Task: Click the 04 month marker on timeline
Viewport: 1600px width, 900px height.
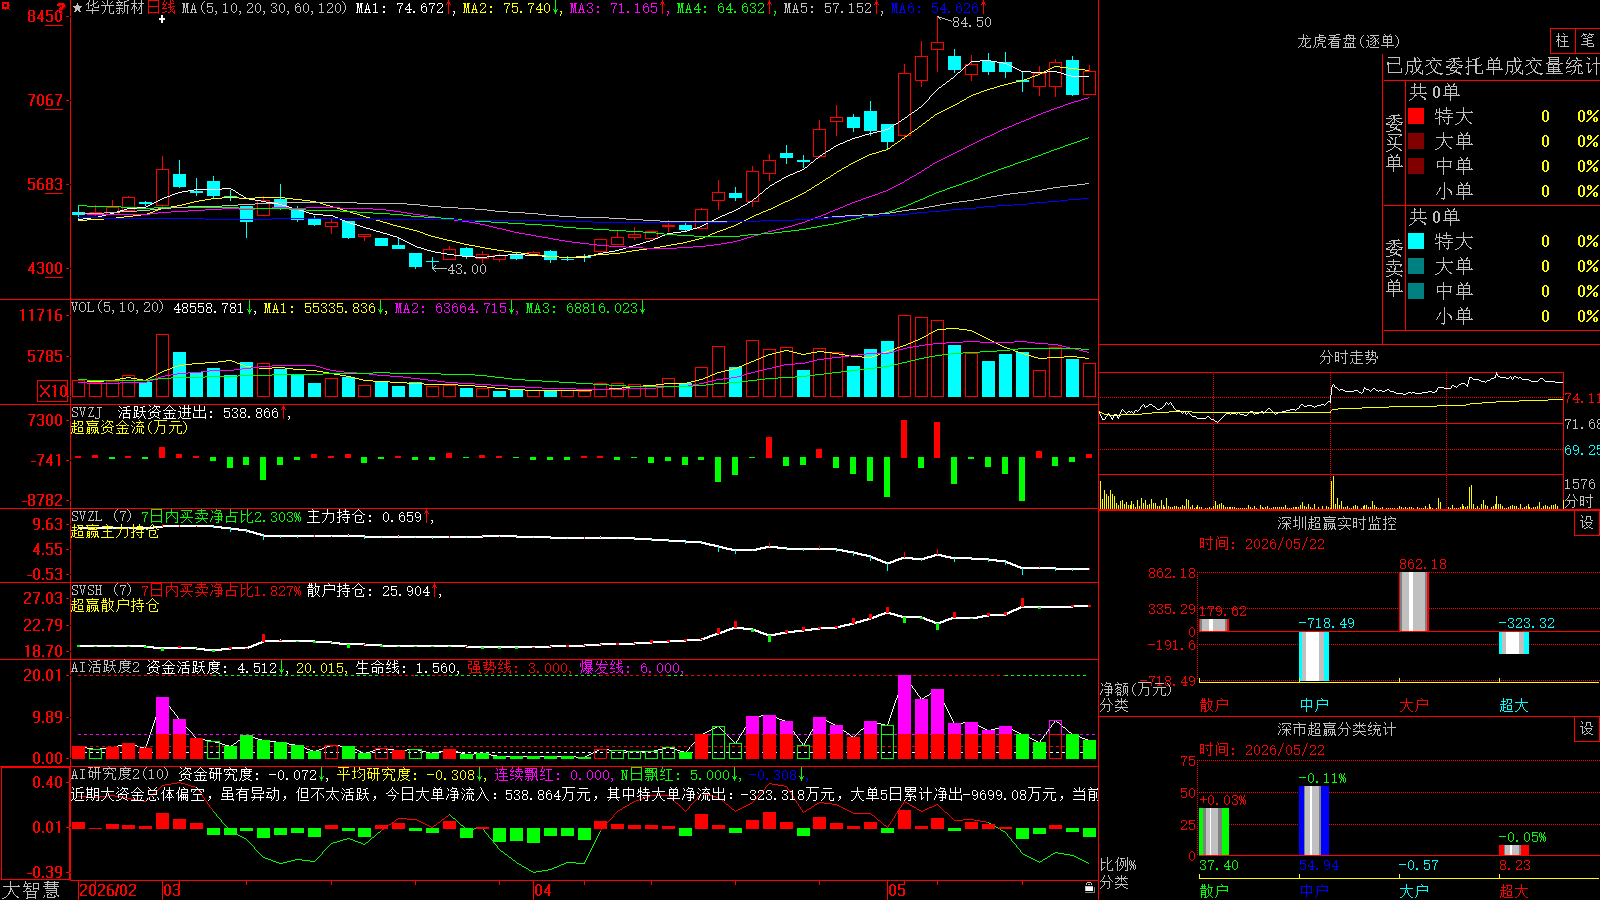Action: point(542,890)
